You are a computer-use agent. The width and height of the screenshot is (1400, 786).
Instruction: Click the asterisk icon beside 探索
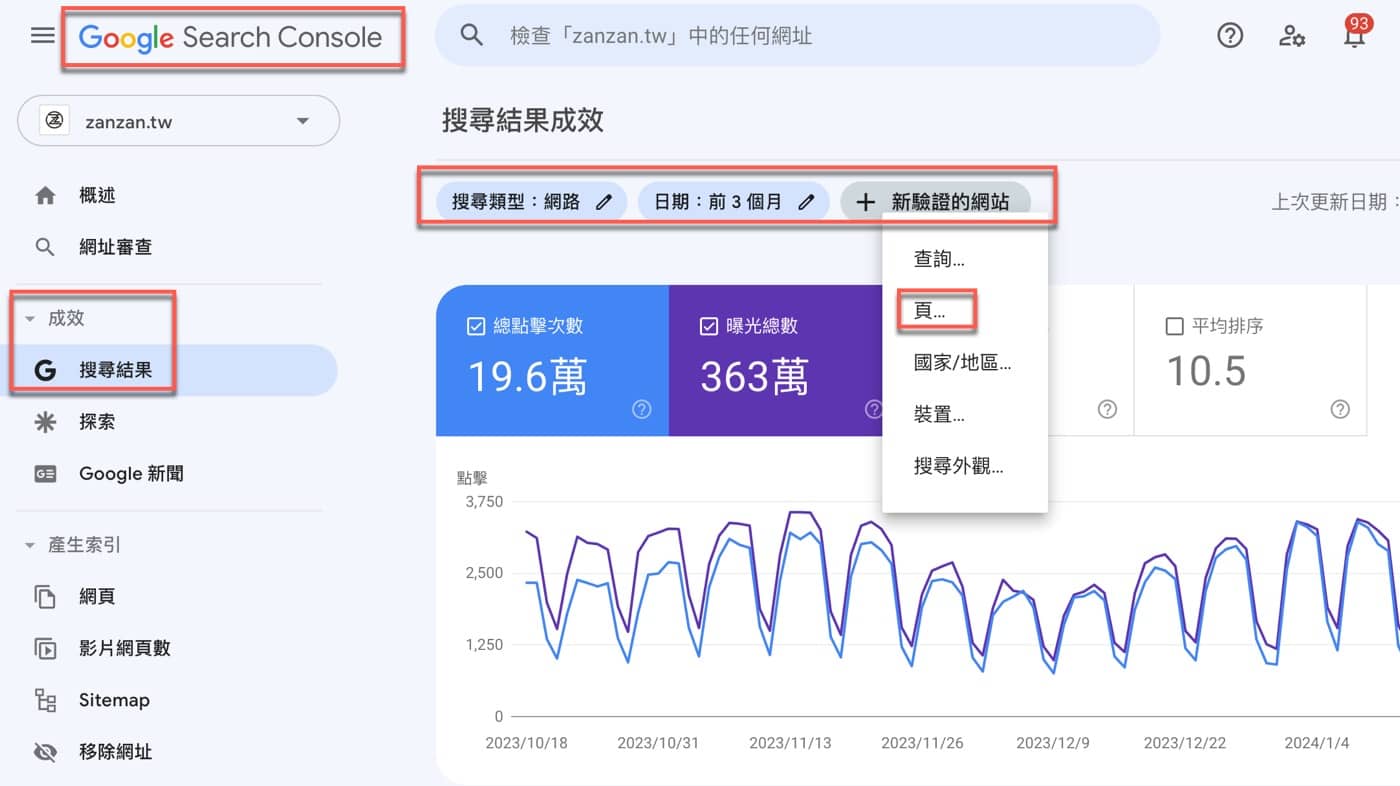(x=45, y=422)
